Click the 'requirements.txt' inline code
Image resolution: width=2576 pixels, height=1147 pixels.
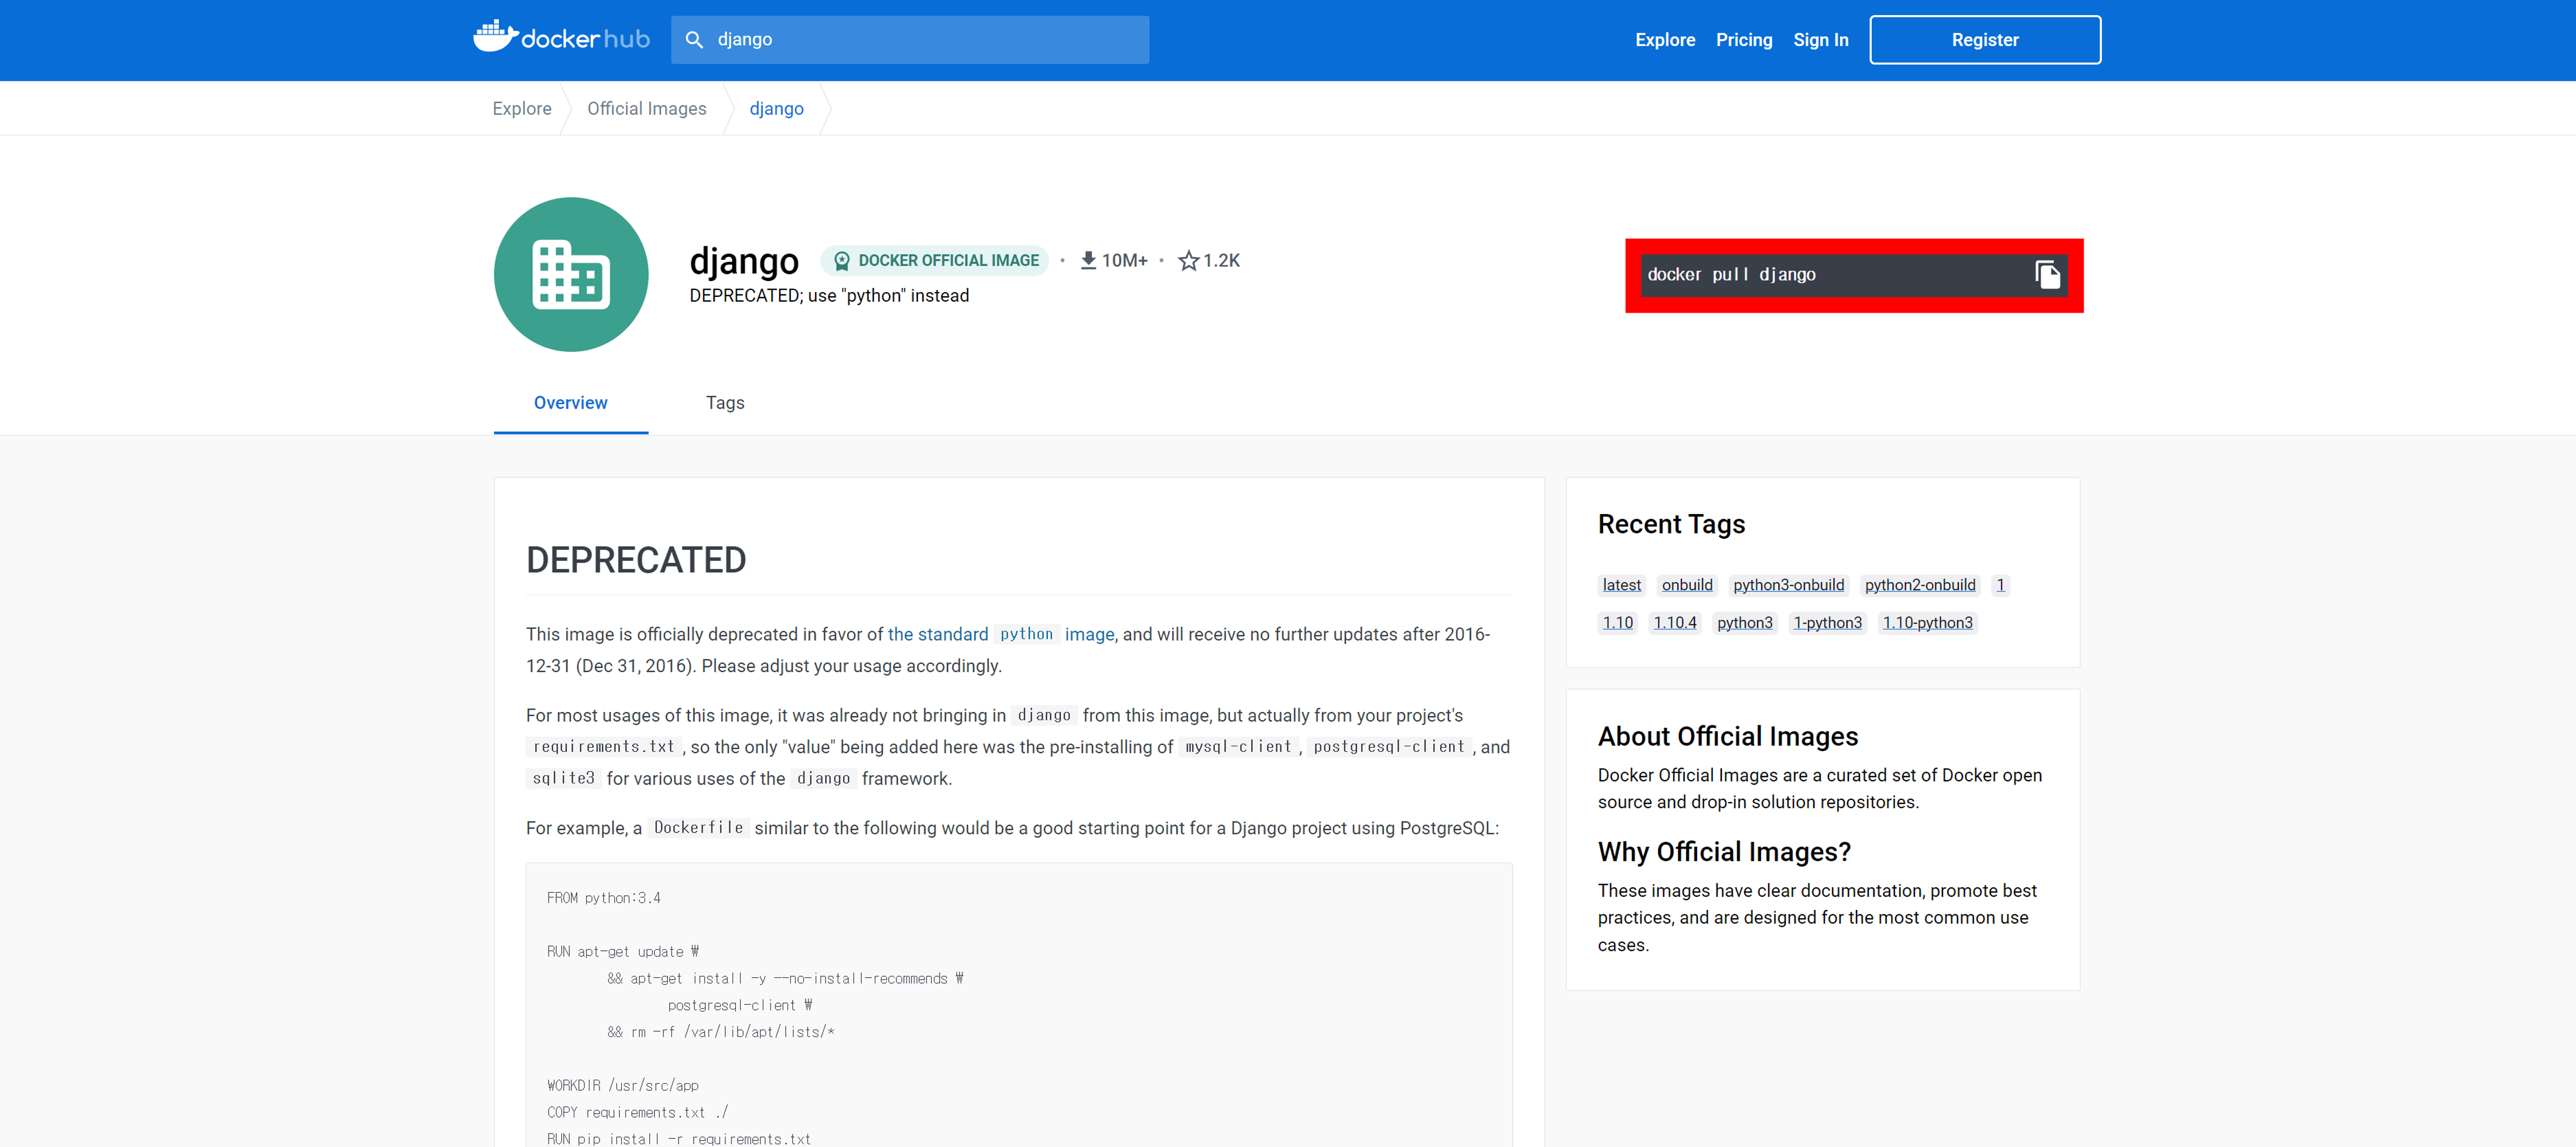click(x=604, y=747)
